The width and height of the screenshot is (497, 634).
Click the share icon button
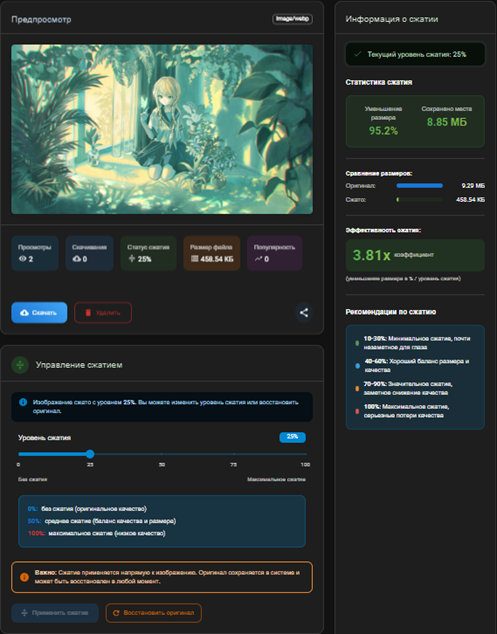click(x=304, y=313)
